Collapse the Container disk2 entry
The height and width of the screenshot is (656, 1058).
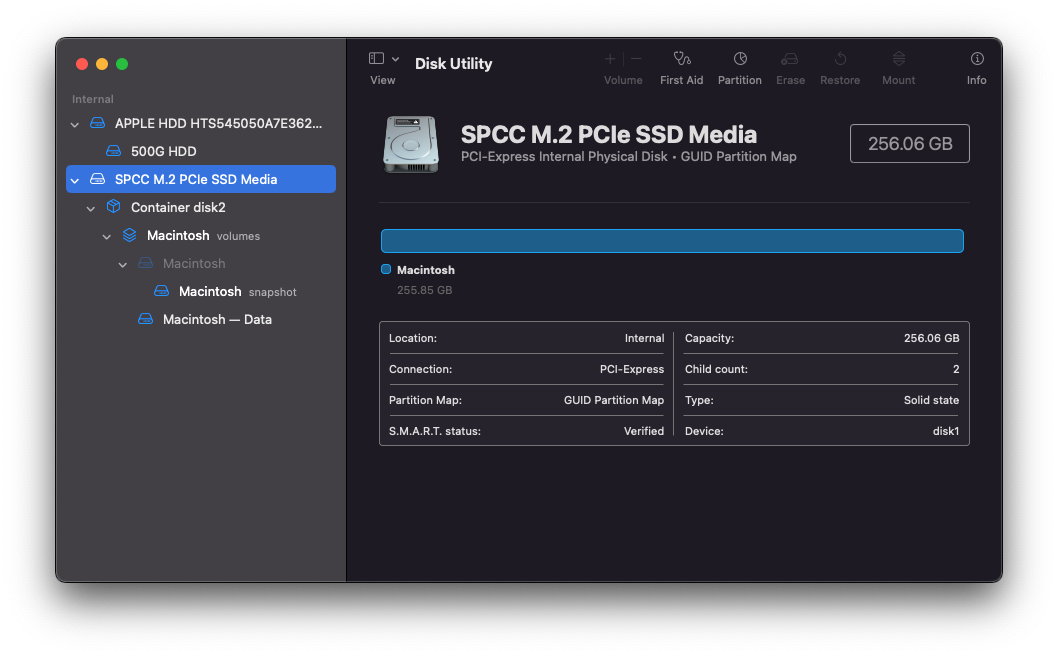[x=91, y=208]
